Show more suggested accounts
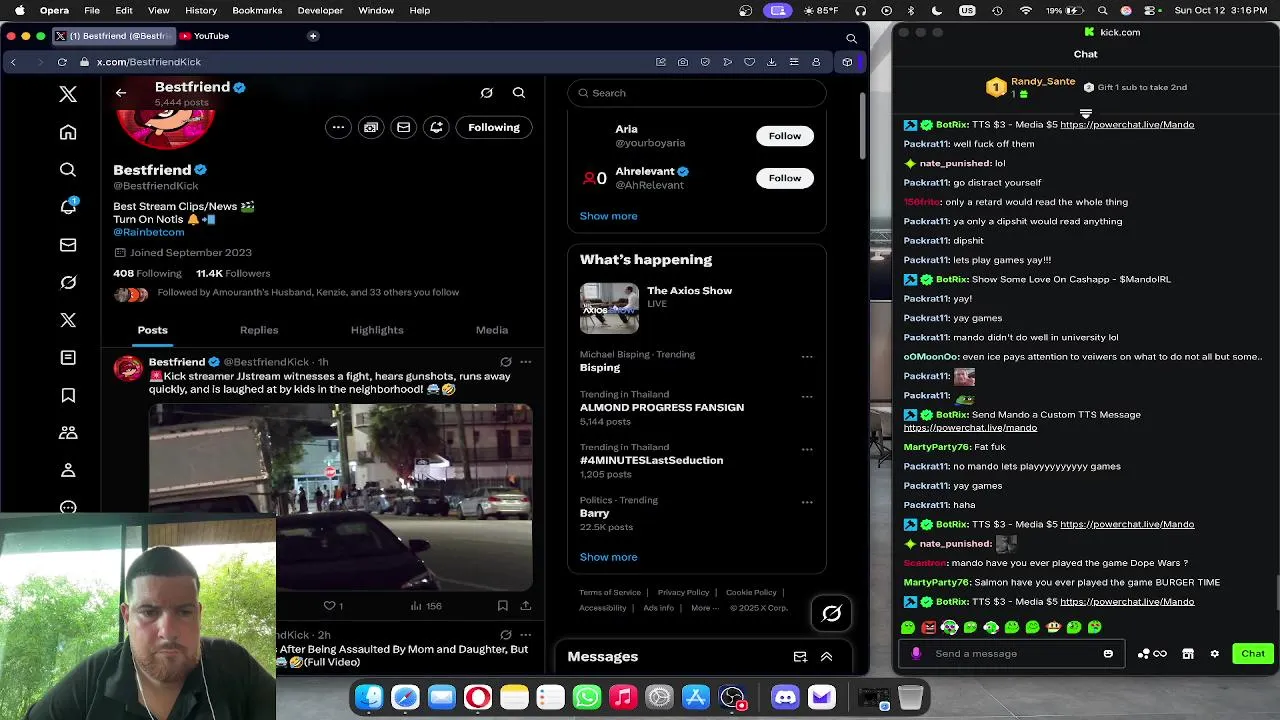The image size is (1280, 720). pos(608,216)
